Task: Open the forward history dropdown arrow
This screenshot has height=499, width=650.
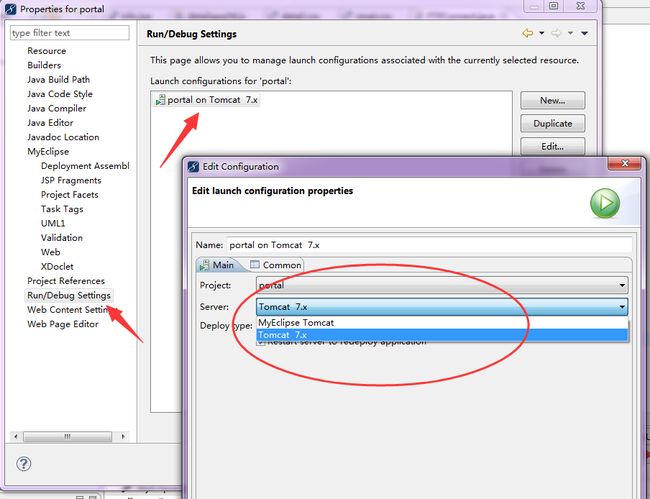Action: click(x=570, y=33)
